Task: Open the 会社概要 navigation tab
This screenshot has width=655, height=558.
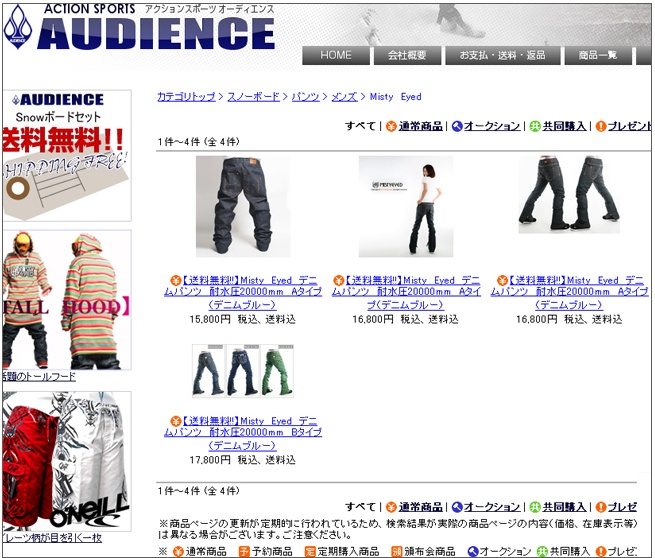Action: pyautogui.click(x=407, y=55)
